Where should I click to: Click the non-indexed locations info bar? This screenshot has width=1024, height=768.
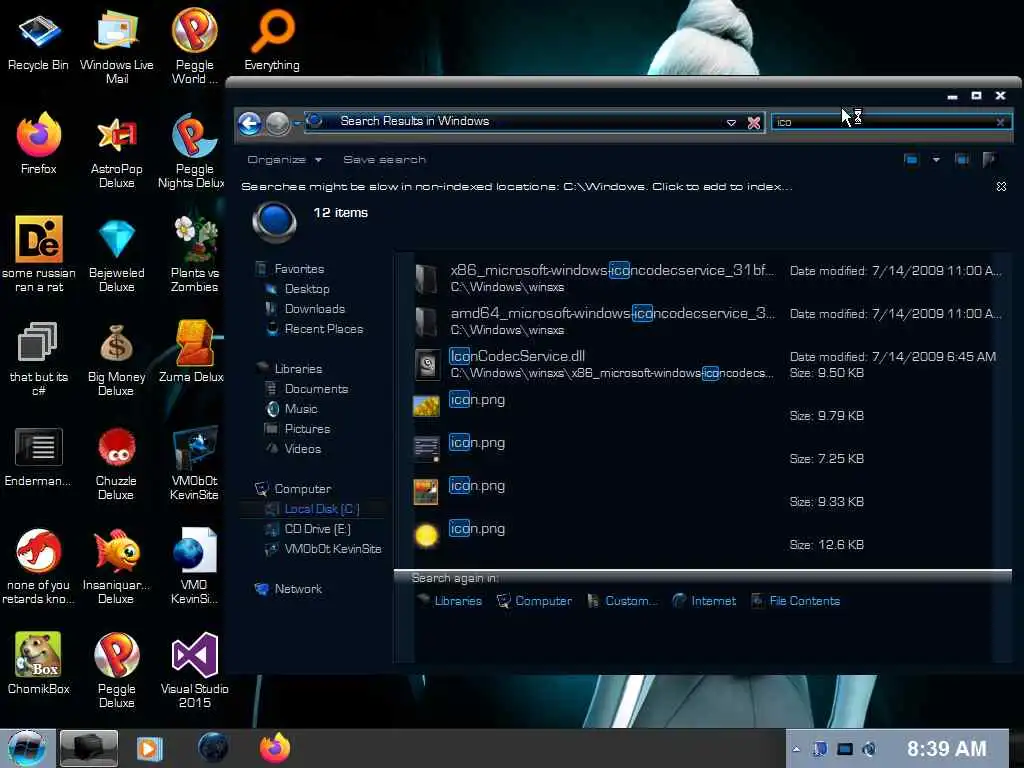point(517,187)
